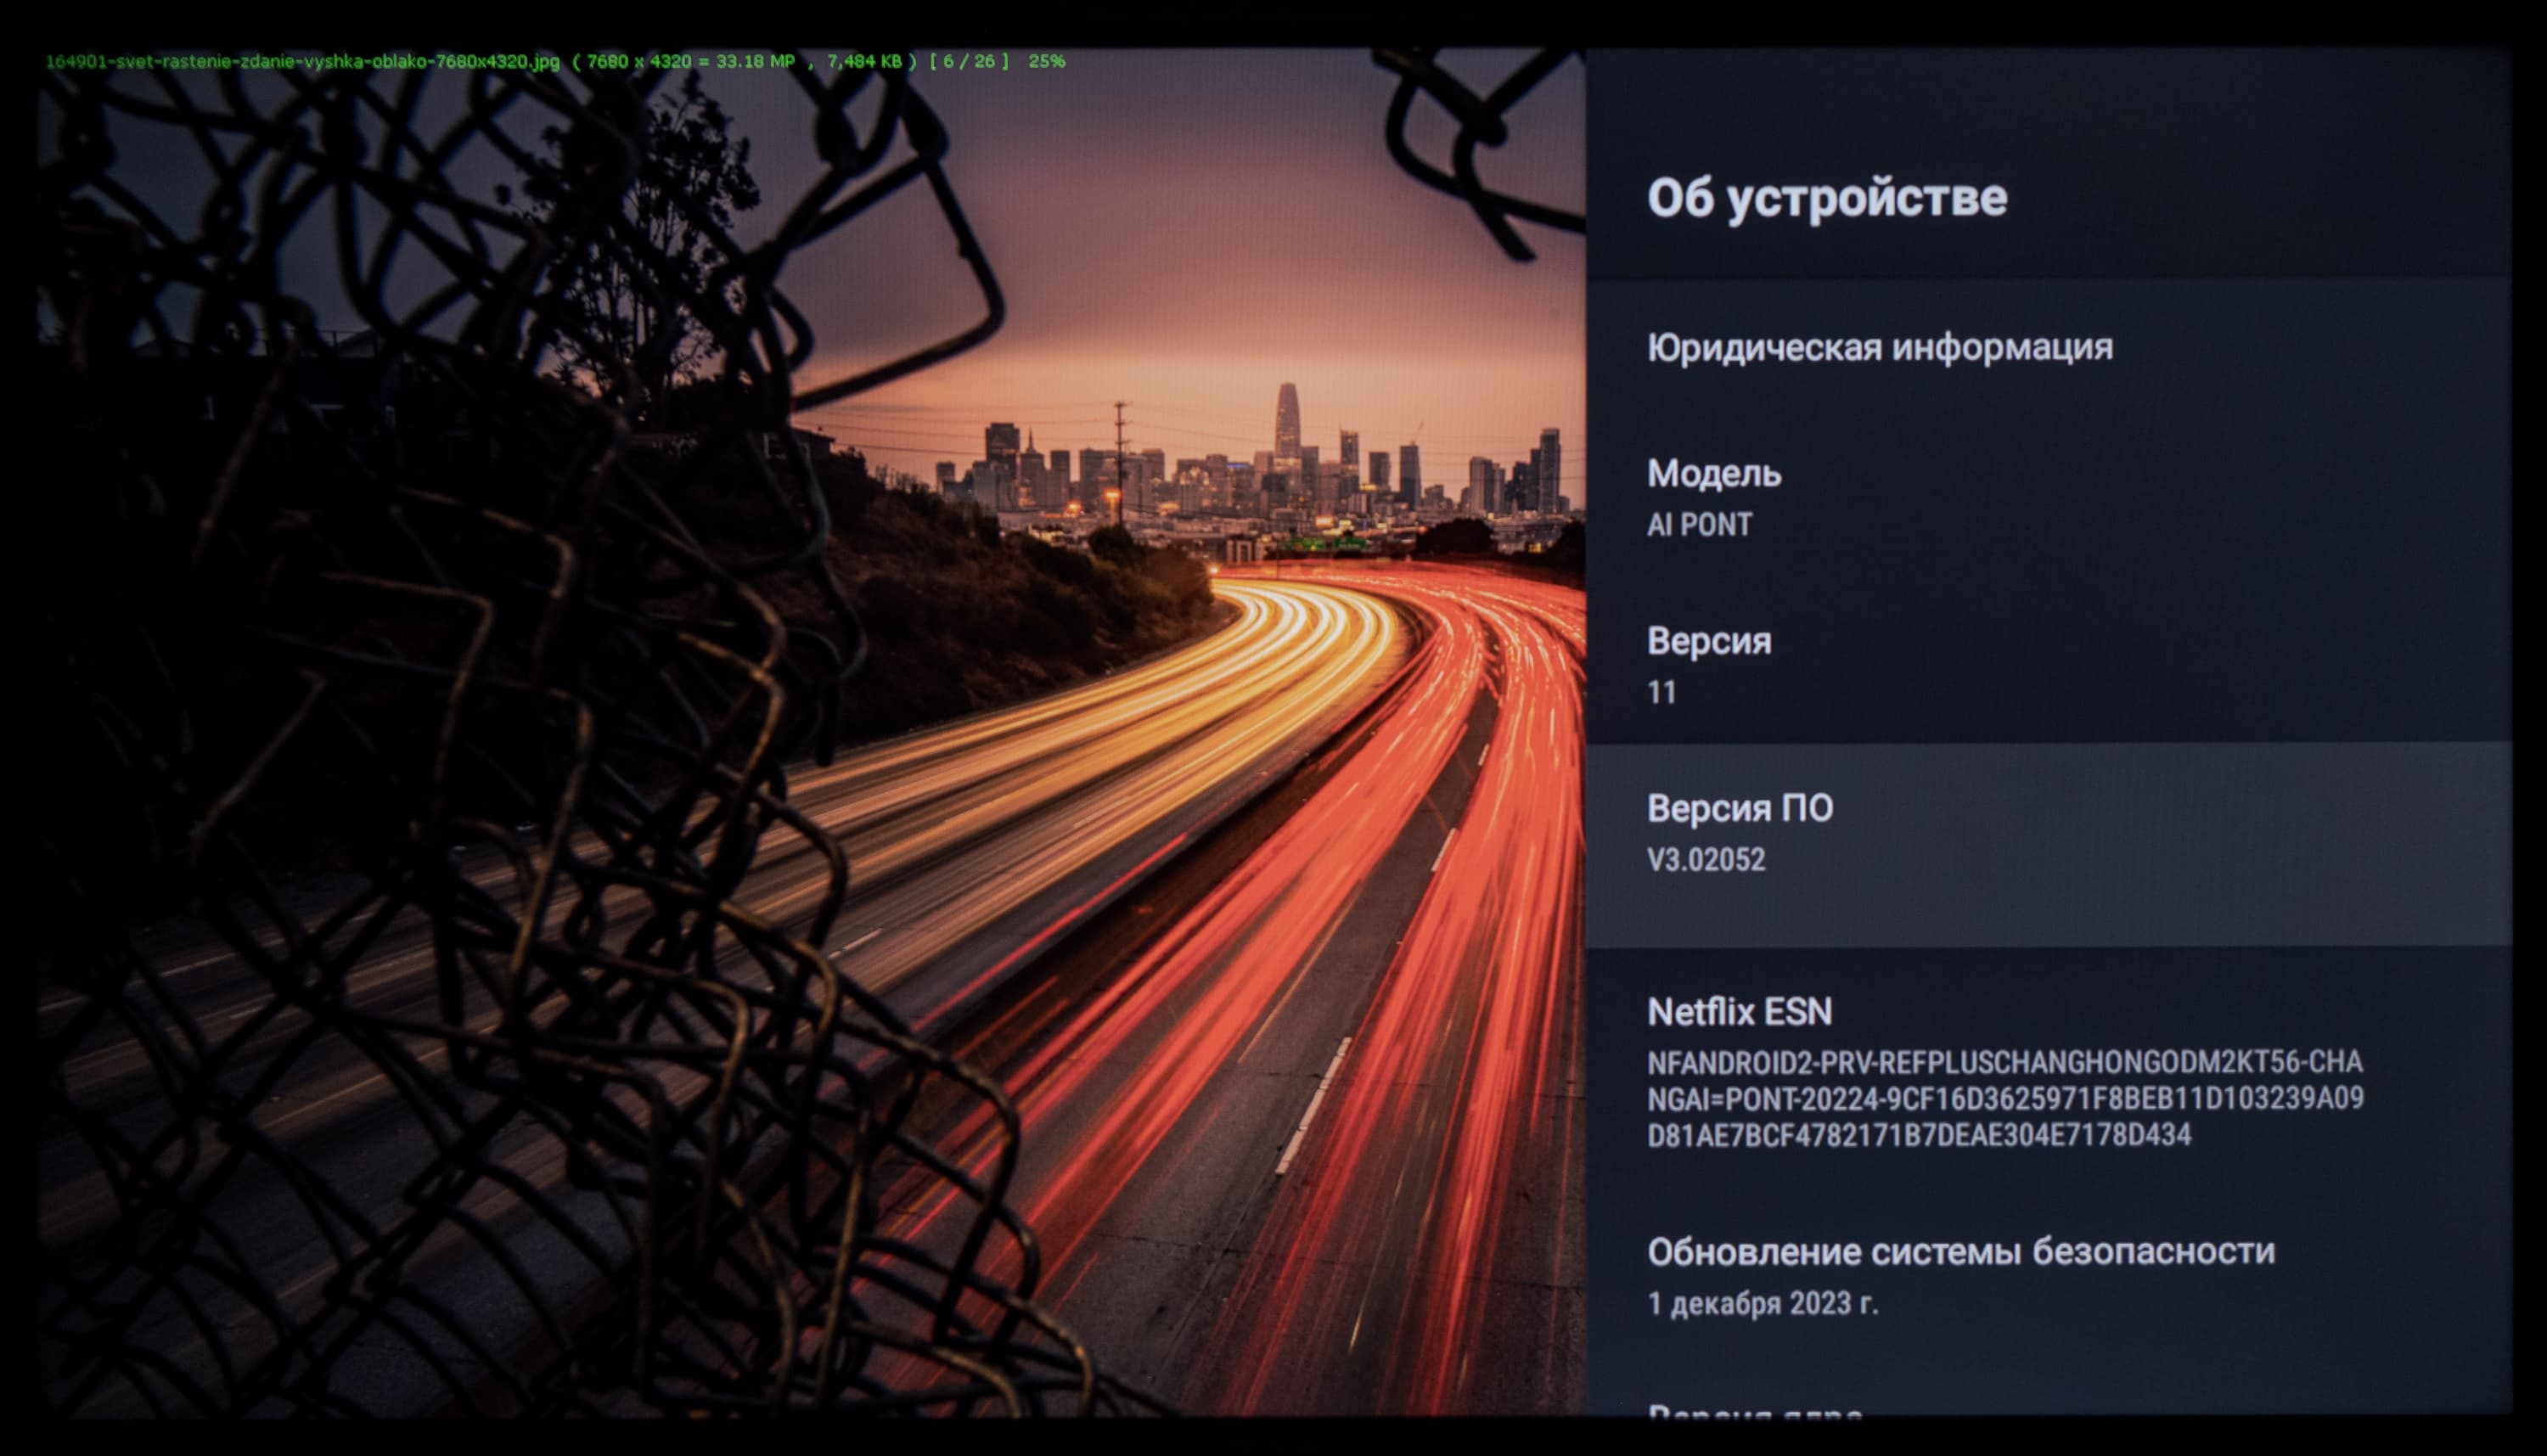Select the Модель entry
2547x1456 pixels.
point(1713,473)
